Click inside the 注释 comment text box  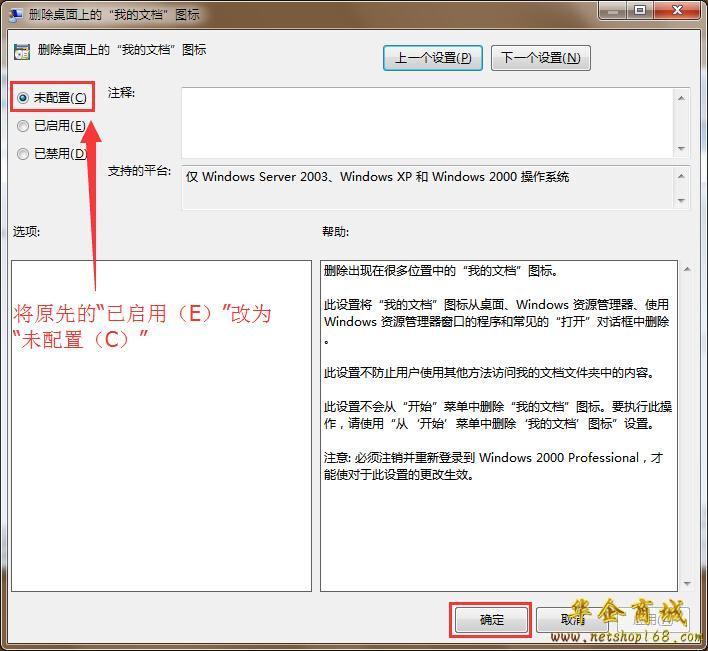point(427,123)
